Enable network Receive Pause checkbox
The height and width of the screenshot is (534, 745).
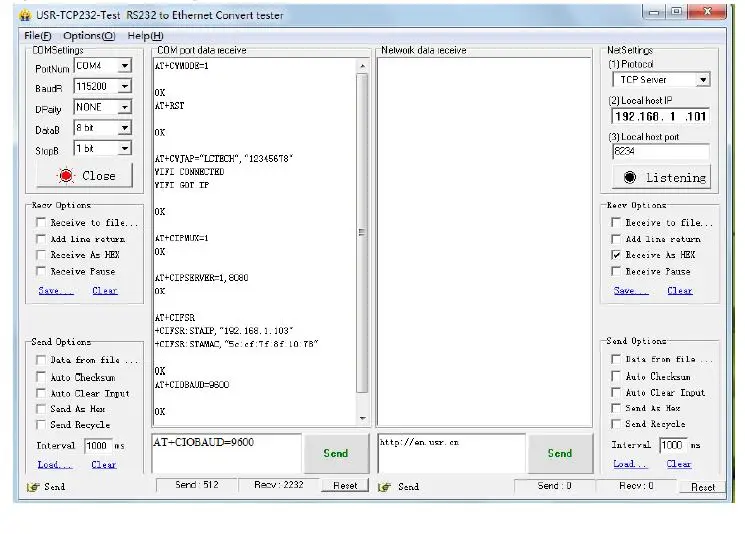click(x=616, y=271)
